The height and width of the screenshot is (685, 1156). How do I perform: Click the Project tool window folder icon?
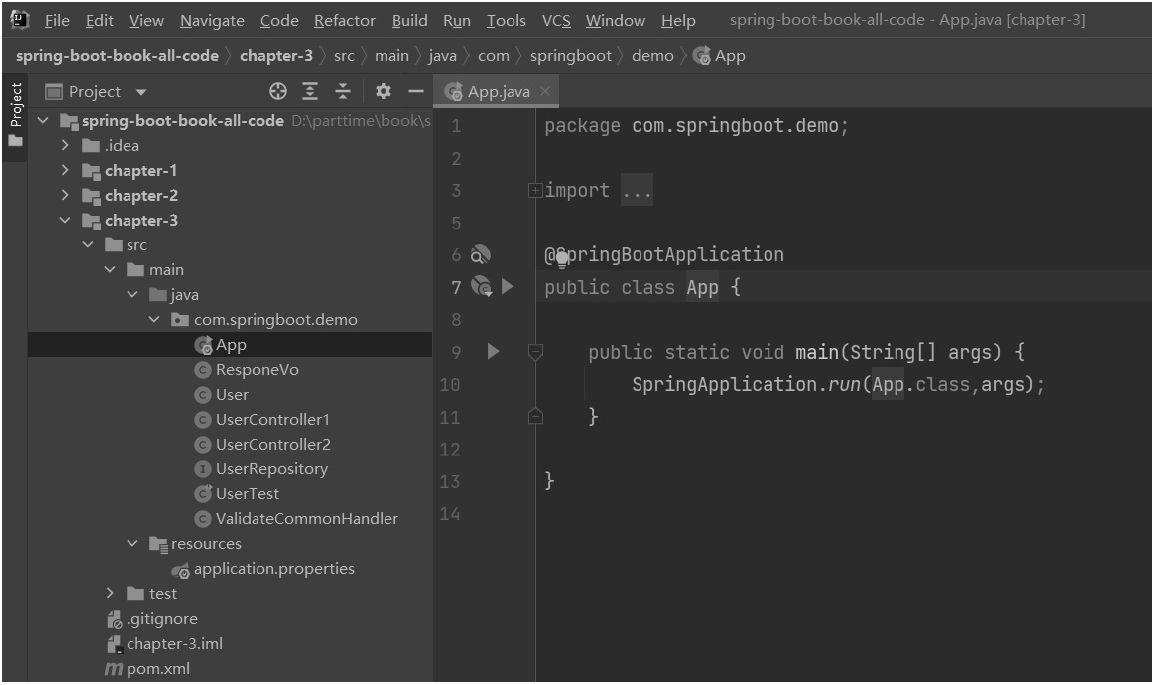point(54,91)
